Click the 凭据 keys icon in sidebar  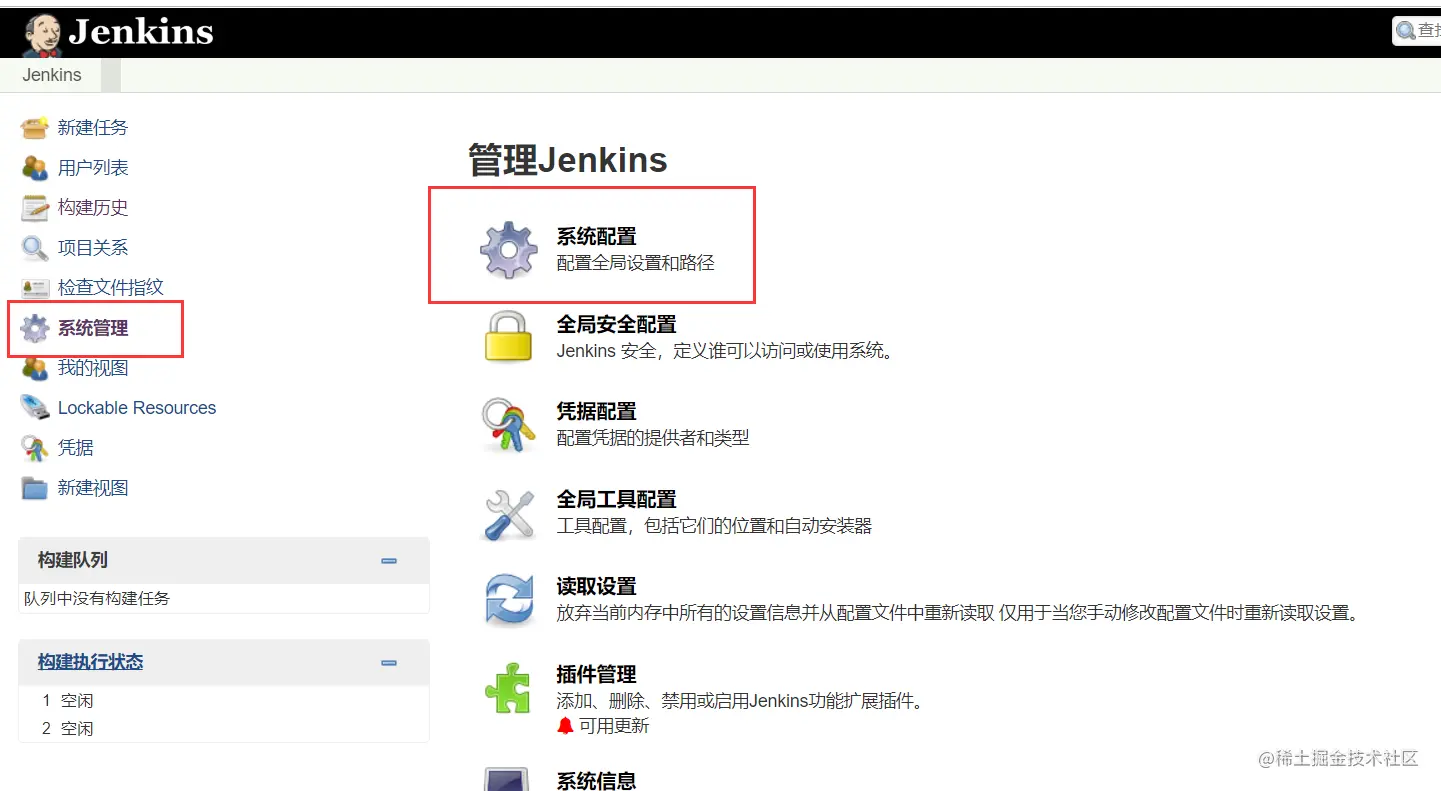35,448
